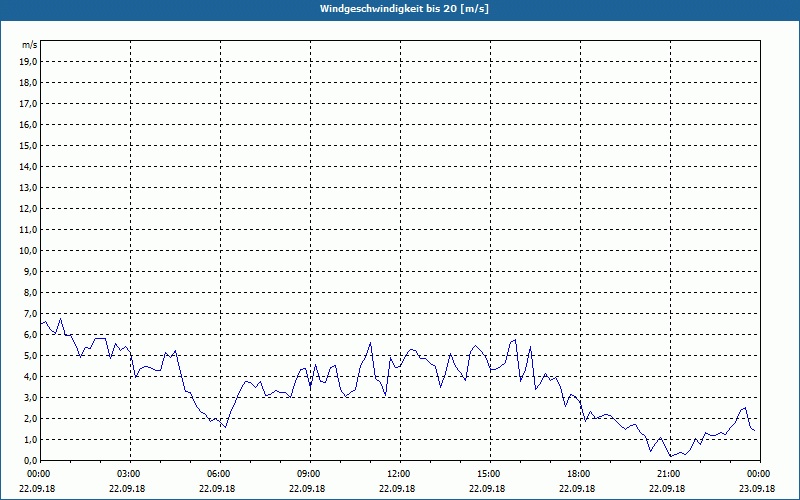The width and height of the screenshot is (800, 500).
Task: Click the "m/s" unit label on y-axis
Action: pyautogui.click(x=29, y=45)
